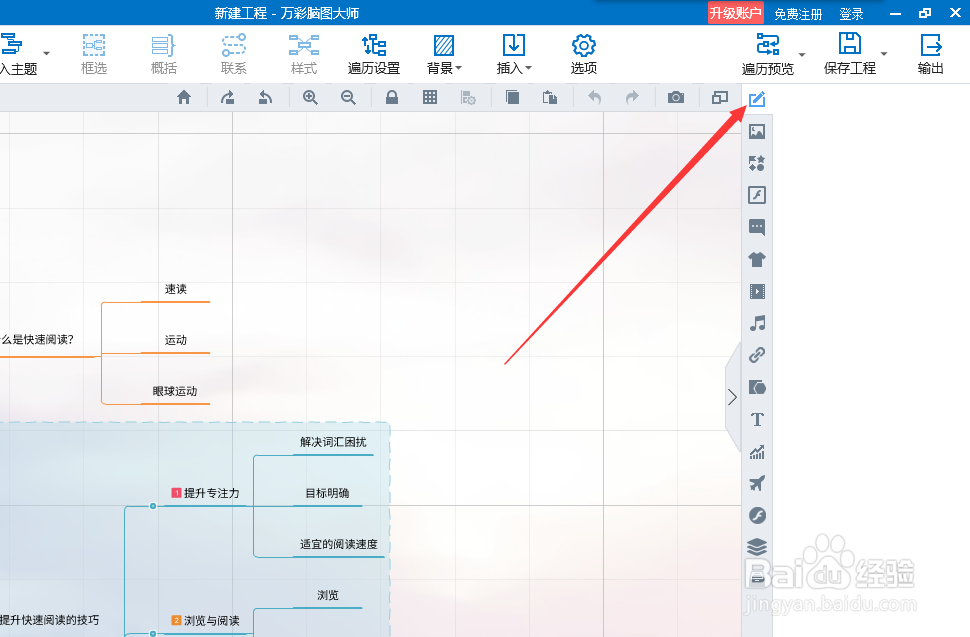970x637 pixels.
Task: Select the 运动 node
Action: 176,340
